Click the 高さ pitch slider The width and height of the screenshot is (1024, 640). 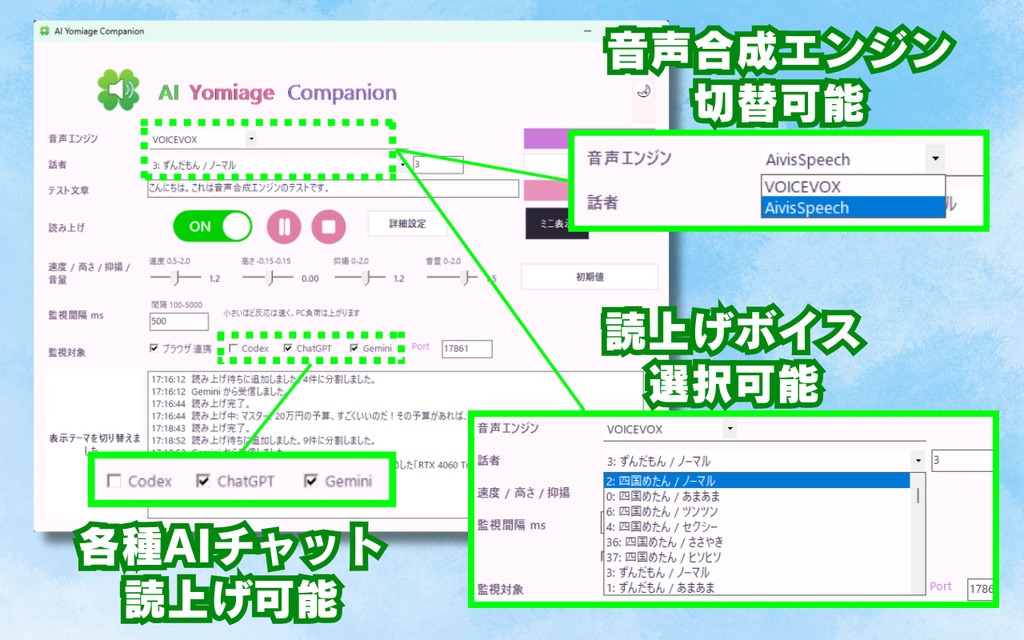pyautogui.click(x=268, y=278)
